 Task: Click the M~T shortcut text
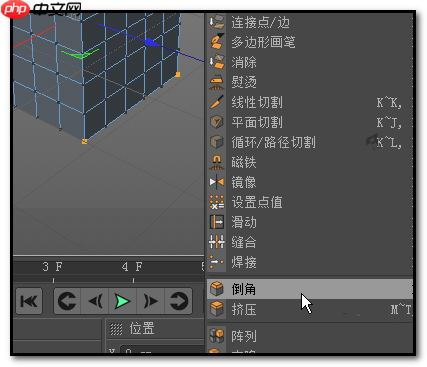pyautogui.click(x=401, y=310)
